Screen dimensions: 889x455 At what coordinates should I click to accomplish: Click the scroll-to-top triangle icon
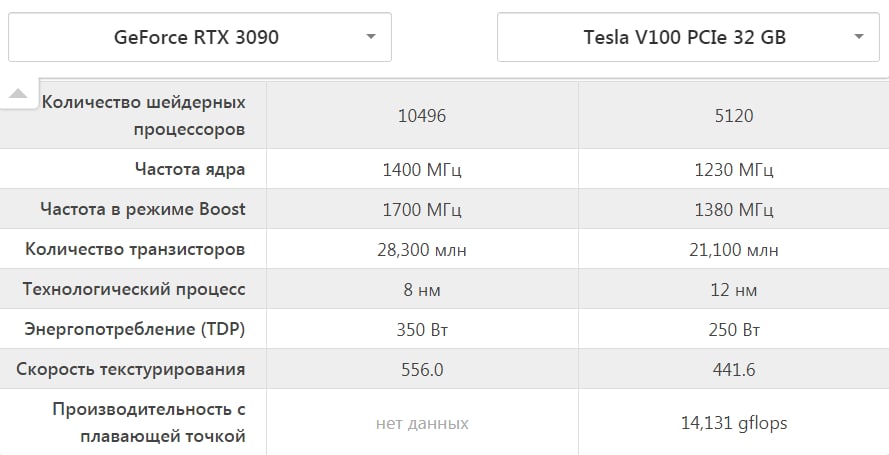click(x=18, y=93)
